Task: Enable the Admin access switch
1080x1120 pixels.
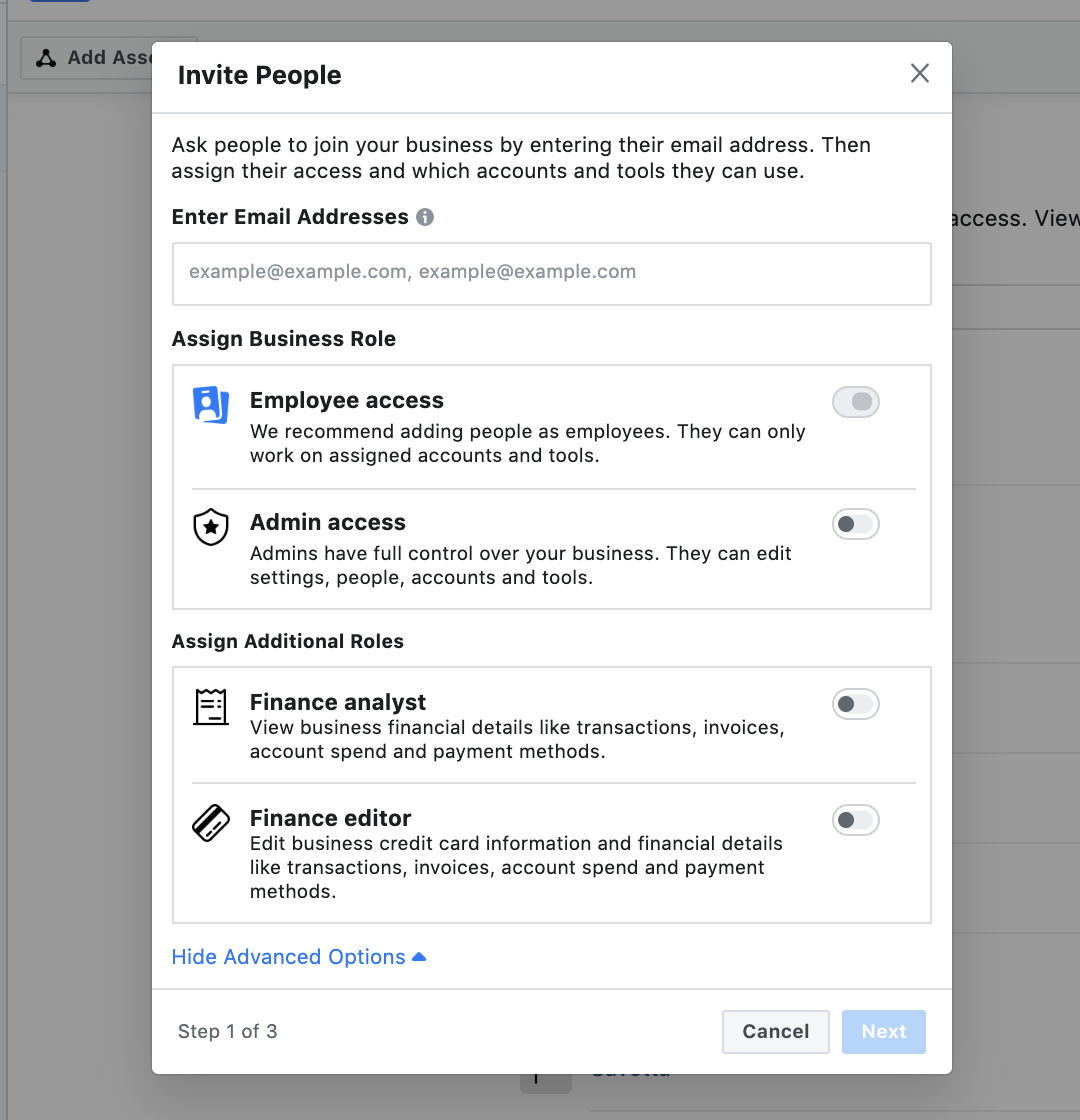Action: click(x=855, y=524)
